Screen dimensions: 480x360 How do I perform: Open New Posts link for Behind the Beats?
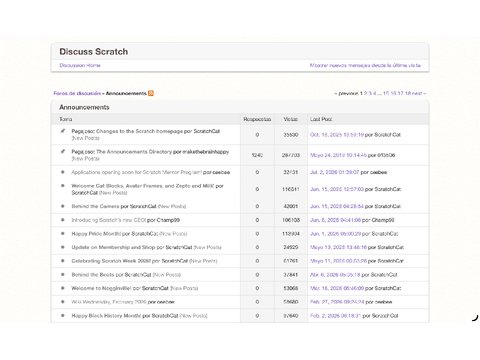167,275
